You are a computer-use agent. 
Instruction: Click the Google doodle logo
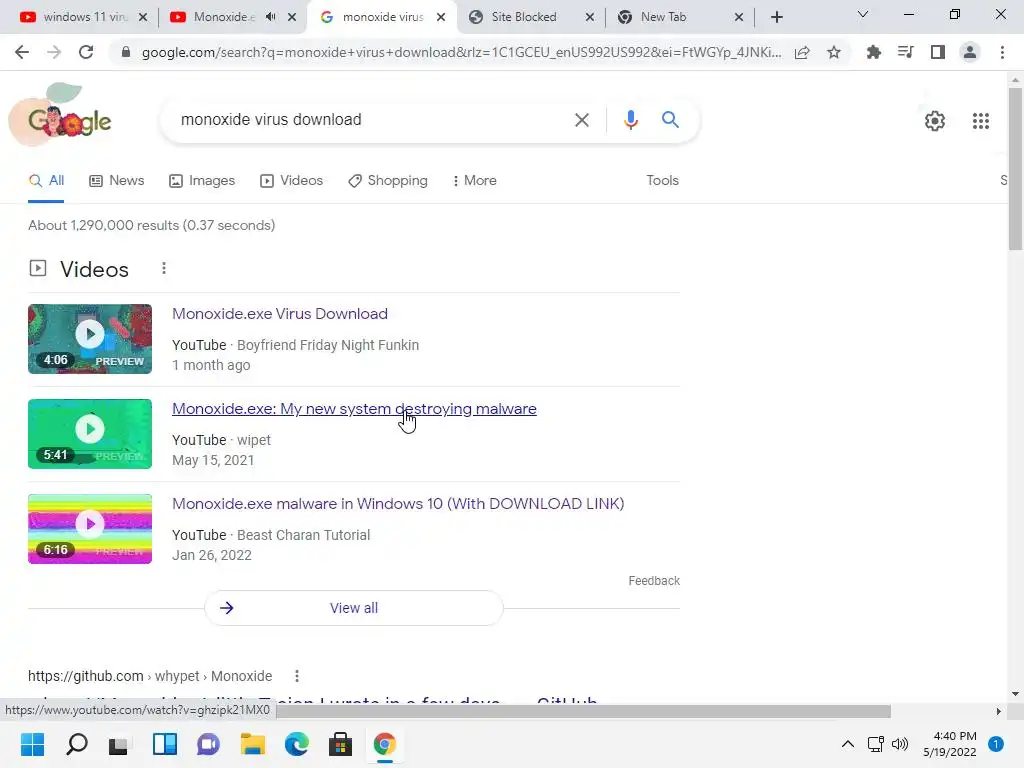pyautogui.click(x=61, y=116)
